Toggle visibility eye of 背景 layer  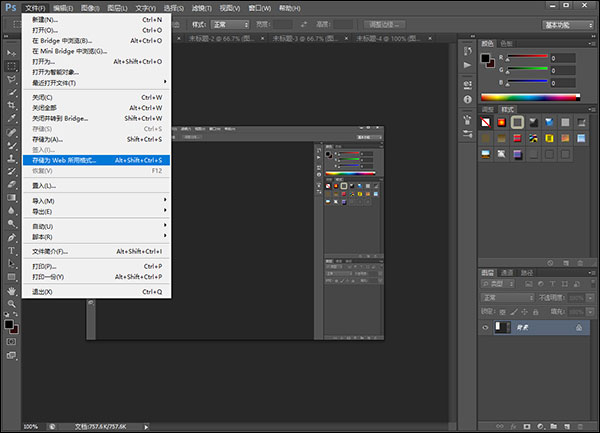pyautogui.click(x=486, y=327)
